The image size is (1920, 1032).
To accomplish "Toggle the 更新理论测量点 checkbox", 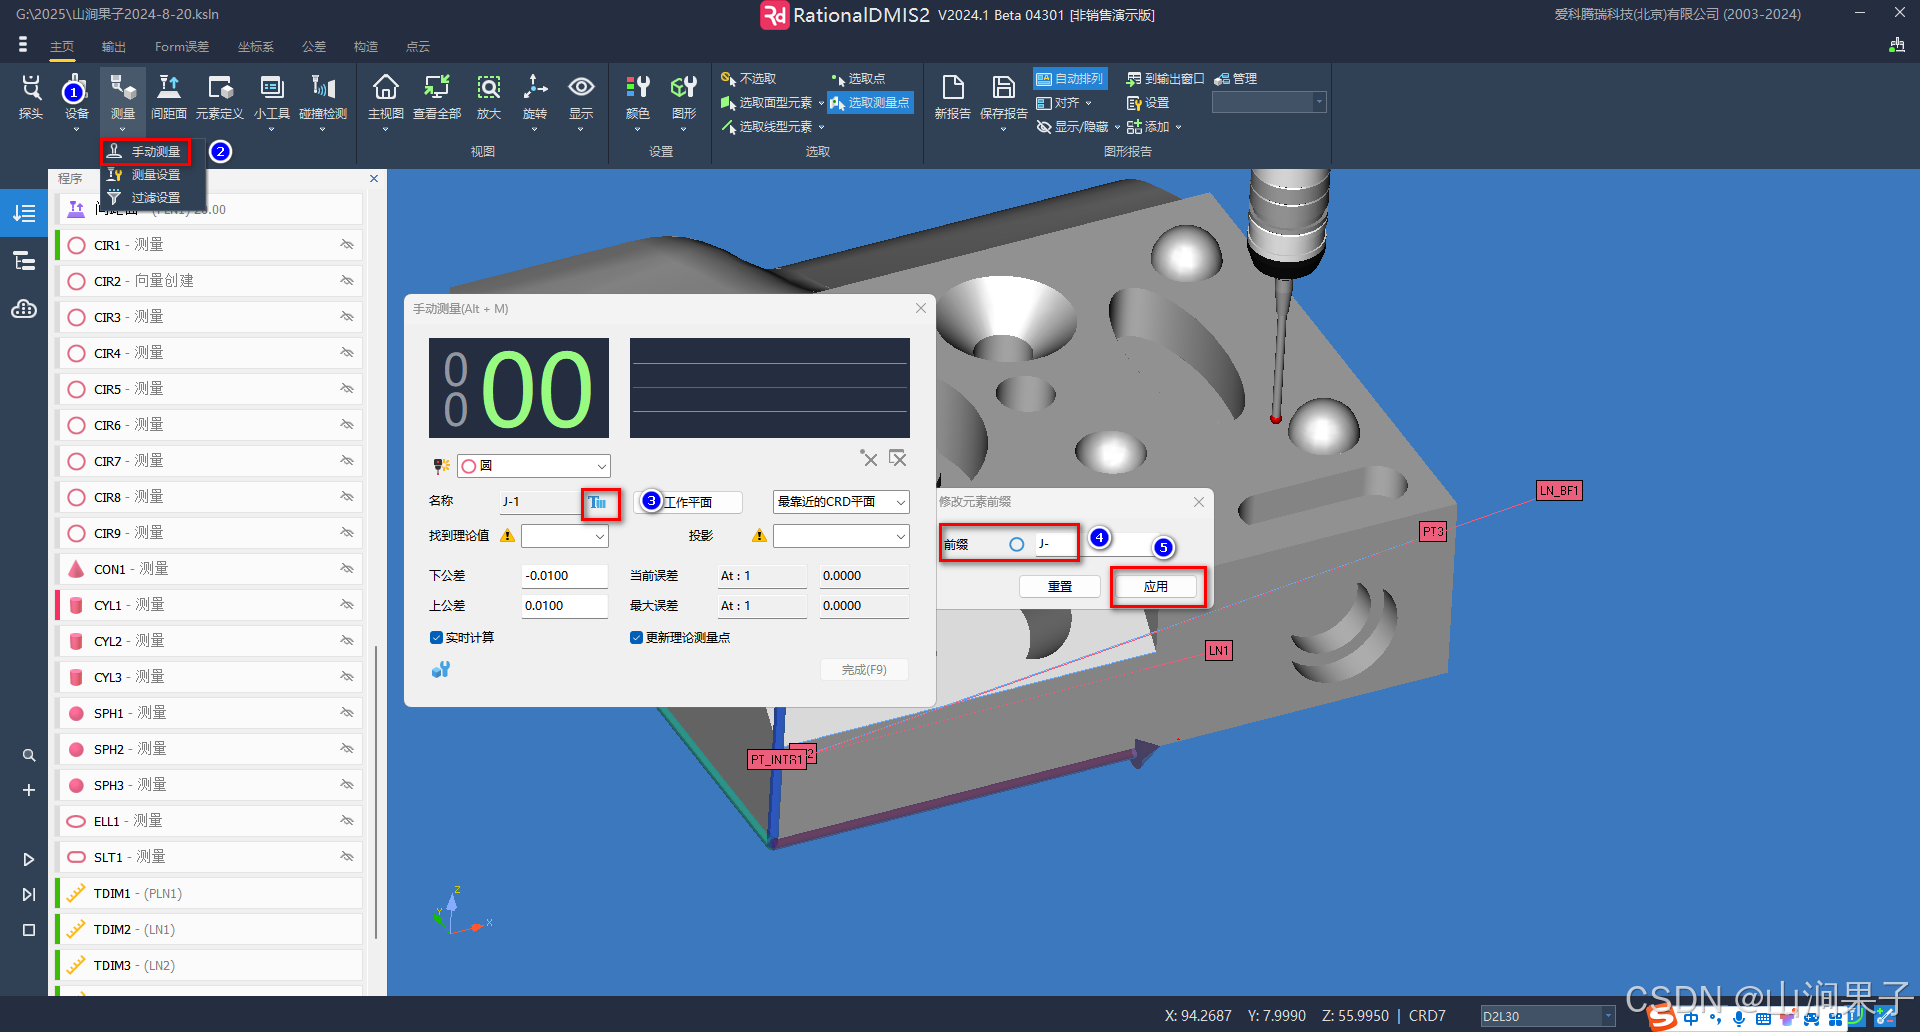I will pos(636,638).
